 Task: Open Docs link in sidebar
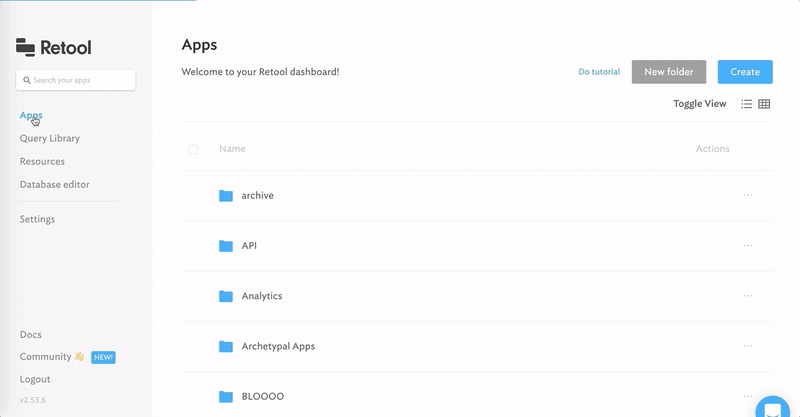pos(31,334)
